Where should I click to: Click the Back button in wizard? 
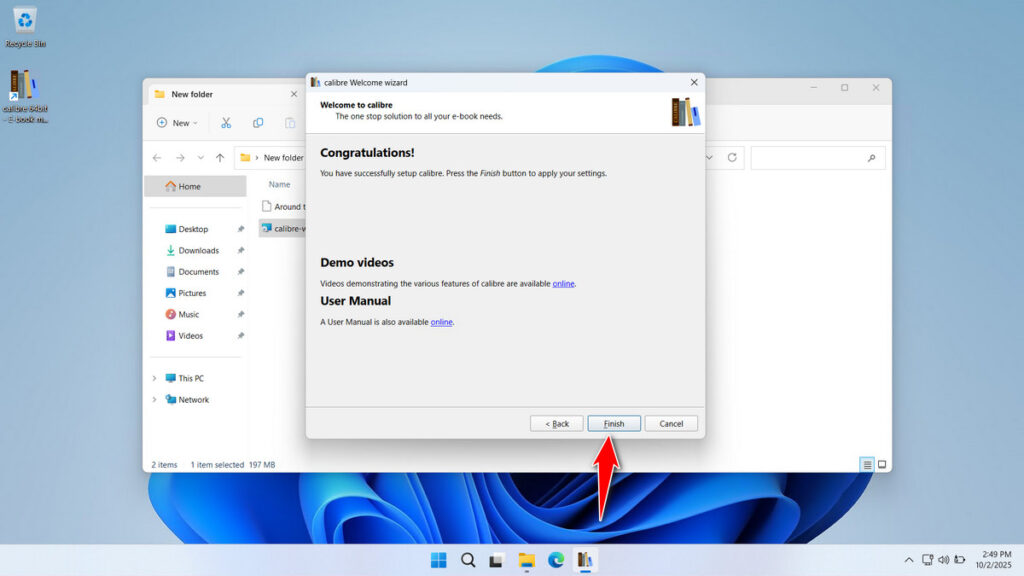557,424
